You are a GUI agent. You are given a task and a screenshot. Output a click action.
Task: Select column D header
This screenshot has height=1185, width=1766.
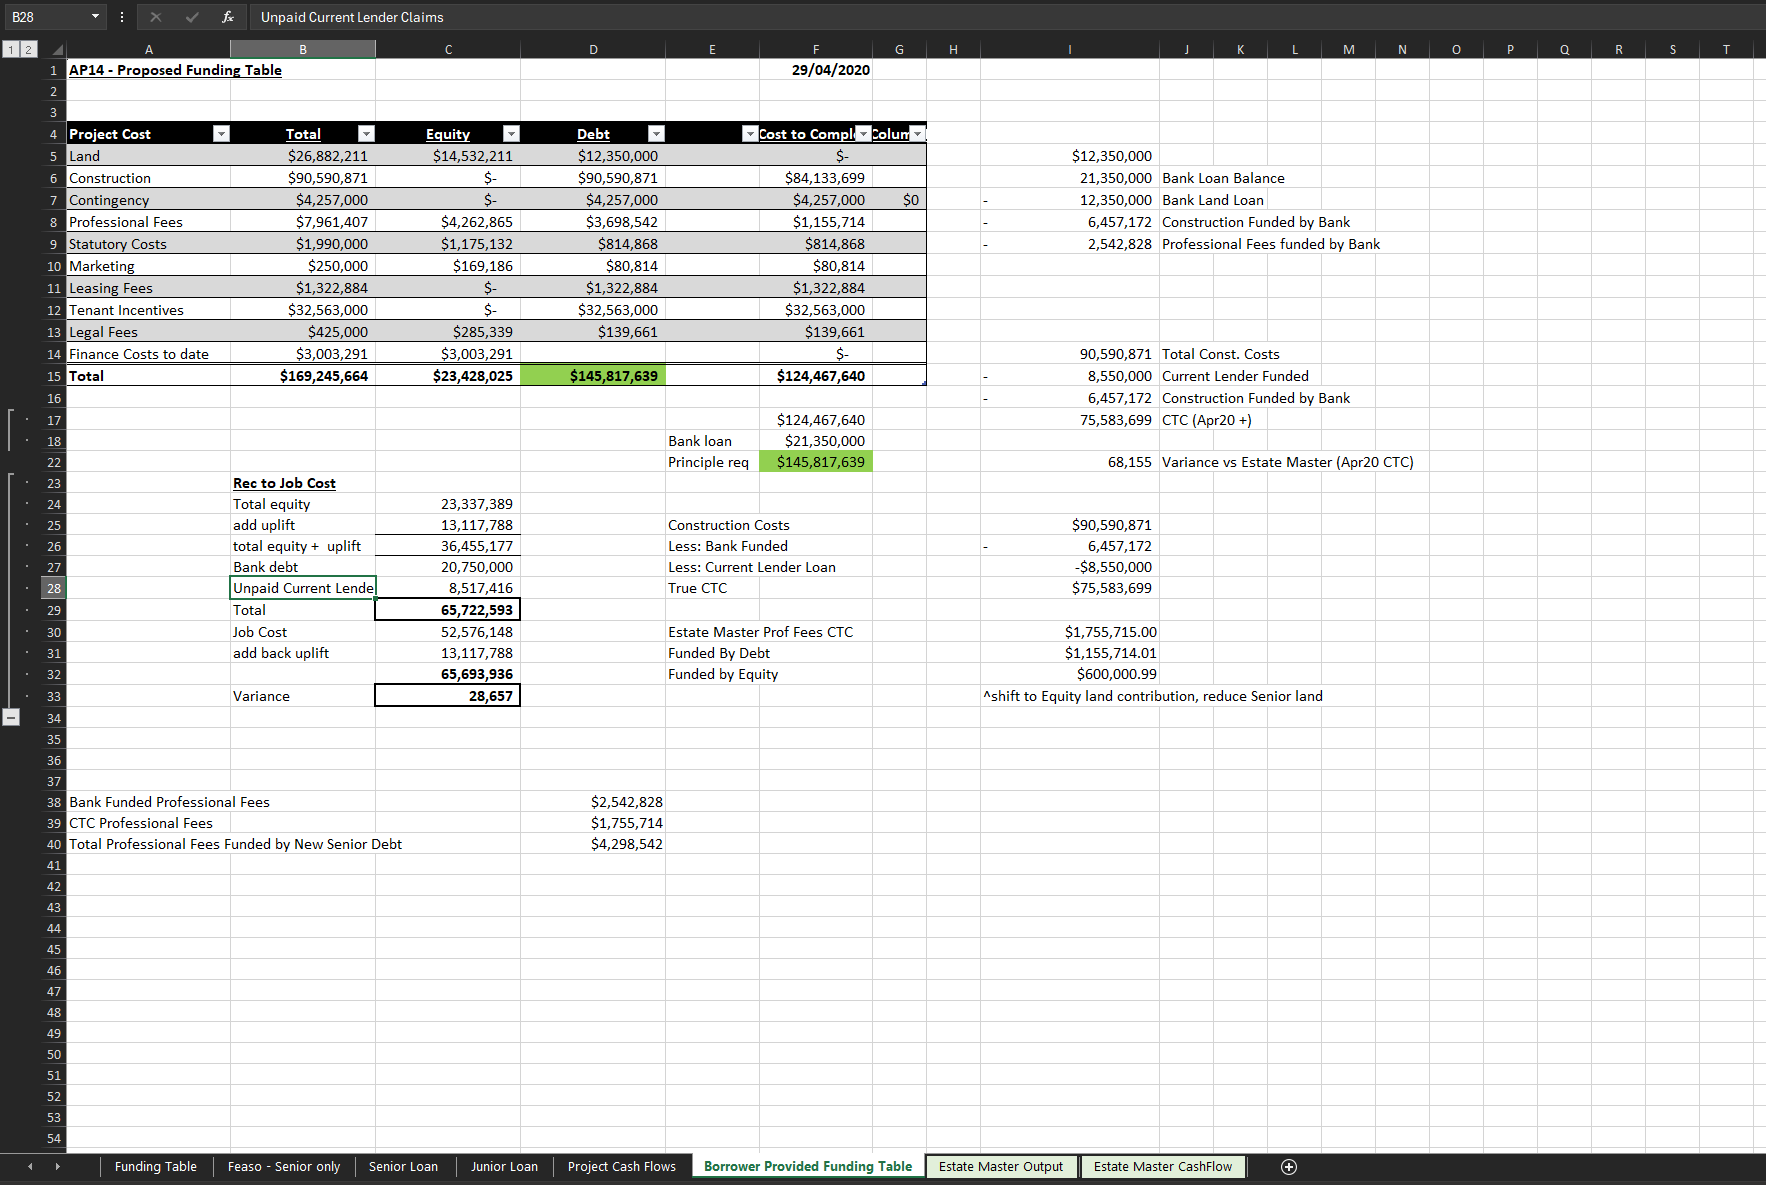tap(593, 49)
